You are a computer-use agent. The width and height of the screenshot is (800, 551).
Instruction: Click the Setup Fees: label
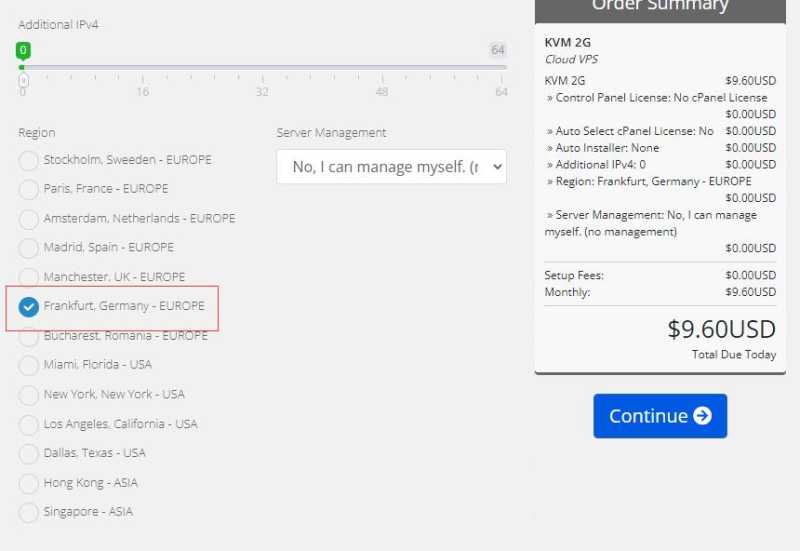[x=574, y=276]
